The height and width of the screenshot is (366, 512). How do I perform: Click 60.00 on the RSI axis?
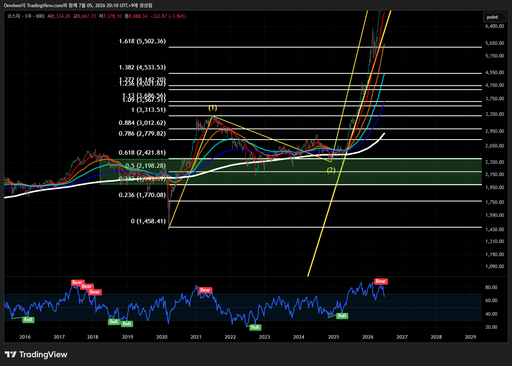pos(491,300)
